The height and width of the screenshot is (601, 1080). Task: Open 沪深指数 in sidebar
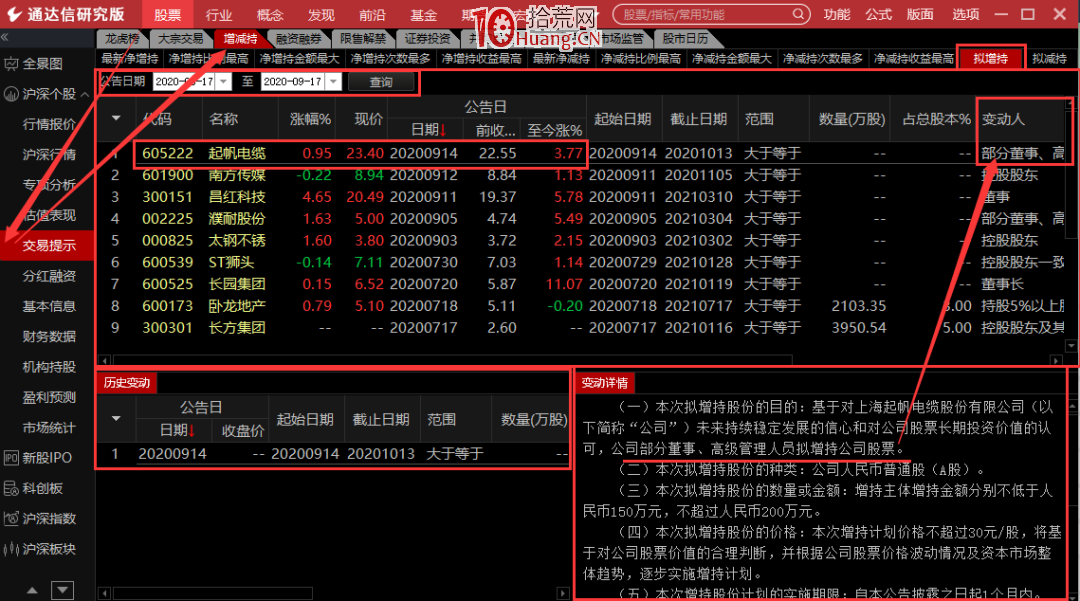[40, 518]
